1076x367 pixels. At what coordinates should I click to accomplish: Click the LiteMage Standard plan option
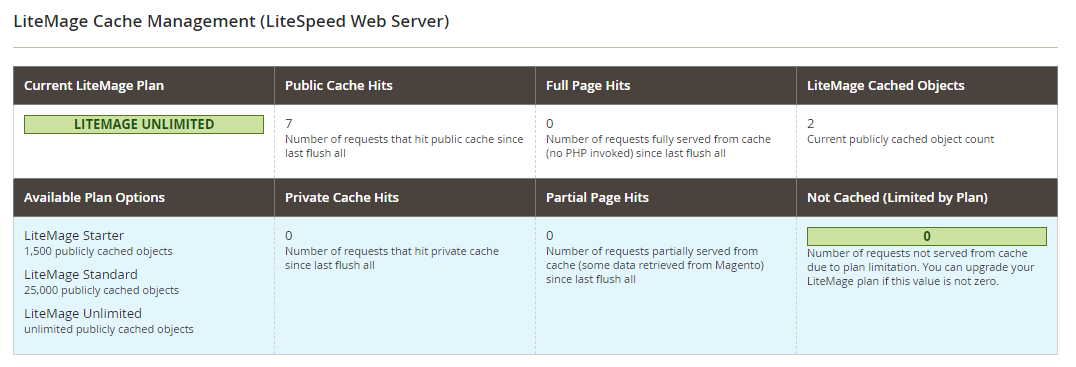coord(81,274)
